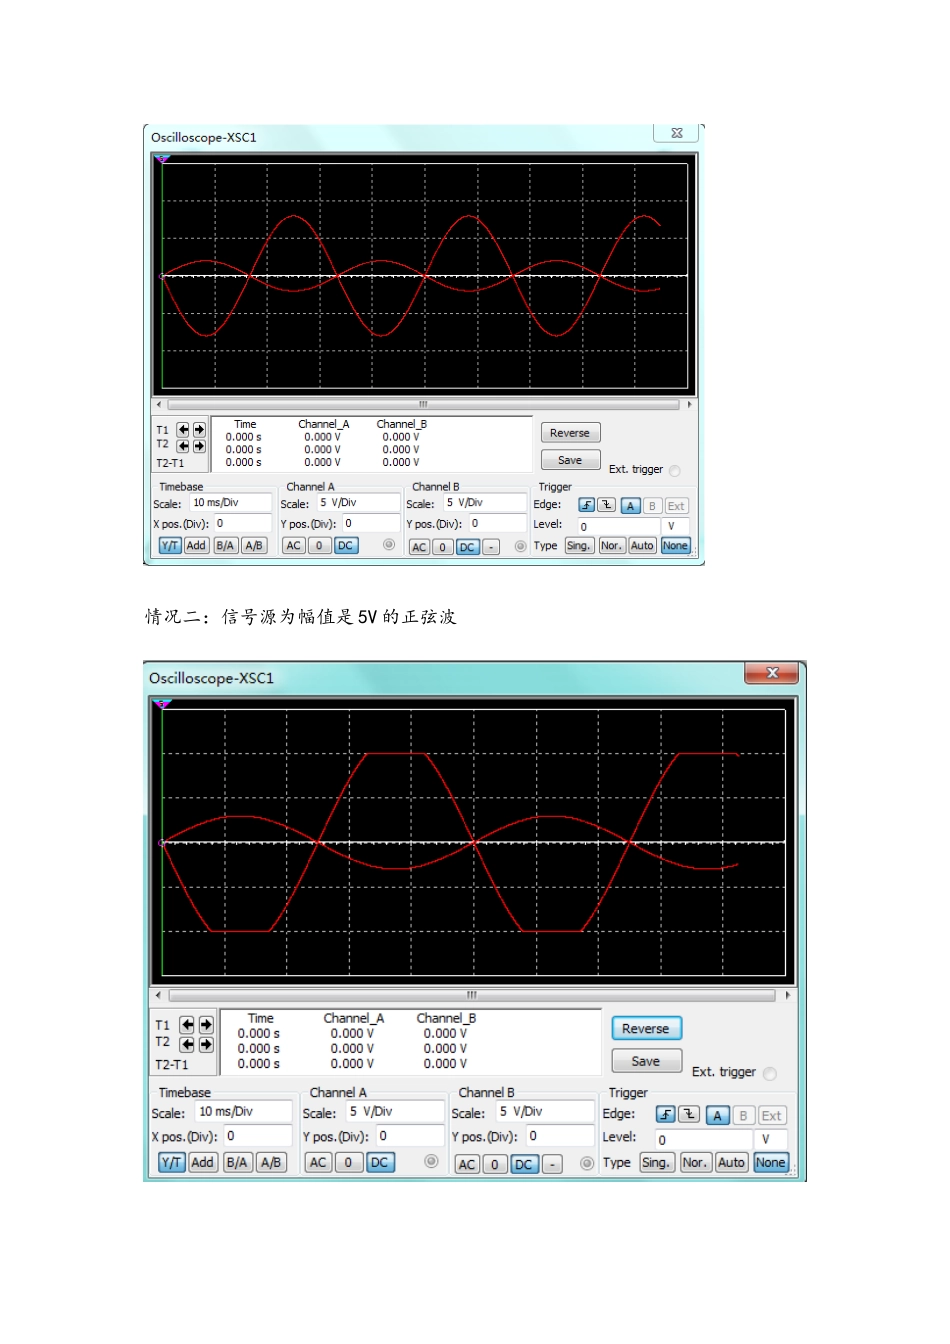Open Channel A Scale 5 V/Div field, top oscilloscope
Screen dimensions: 950x1344
pos(358,503)
